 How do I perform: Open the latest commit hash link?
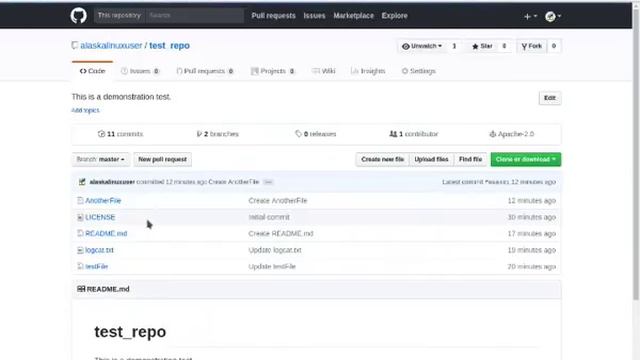tap(497, 182)
